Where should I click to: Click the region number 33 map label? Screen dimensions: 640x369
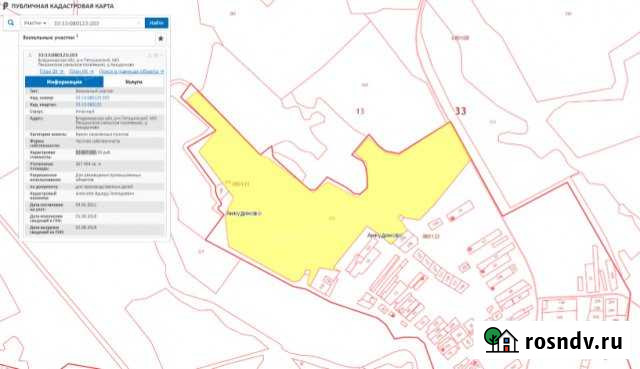click(460, 111)
